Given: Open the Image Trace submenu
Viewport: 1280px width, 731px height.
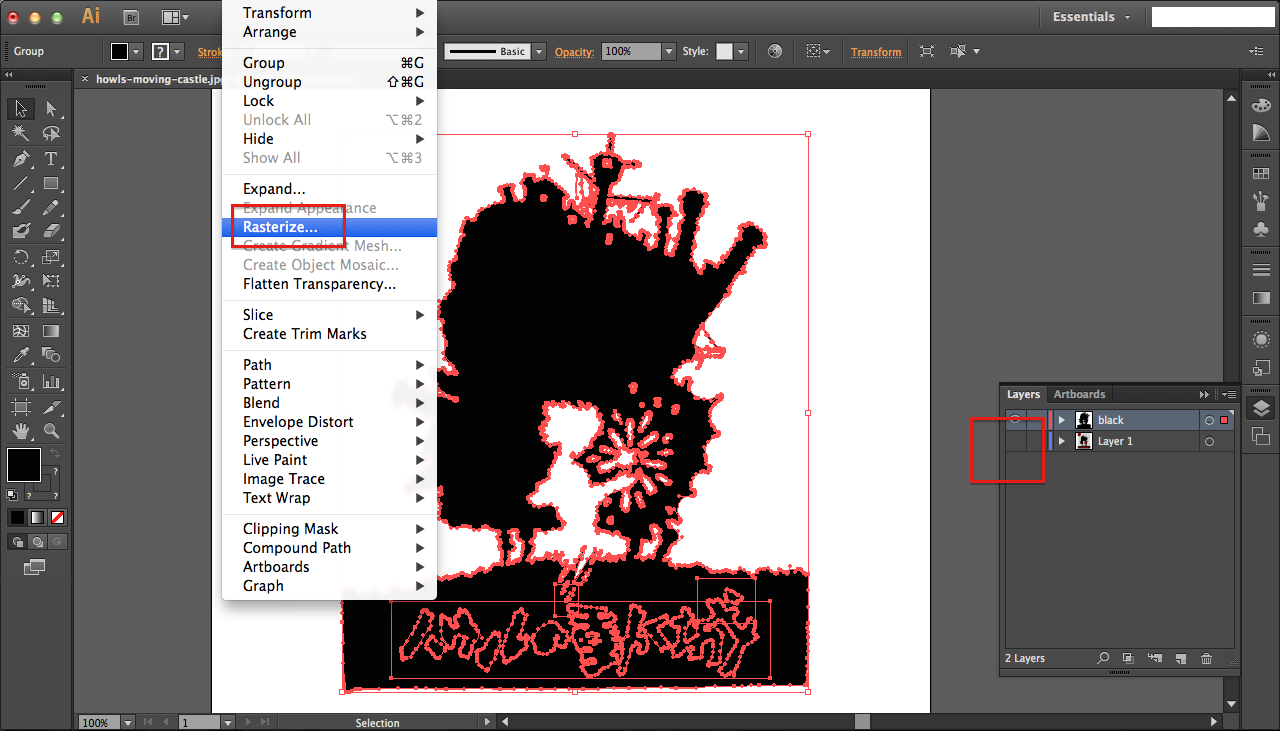Looking at the screenshot, I should click(x=329, y=479).
